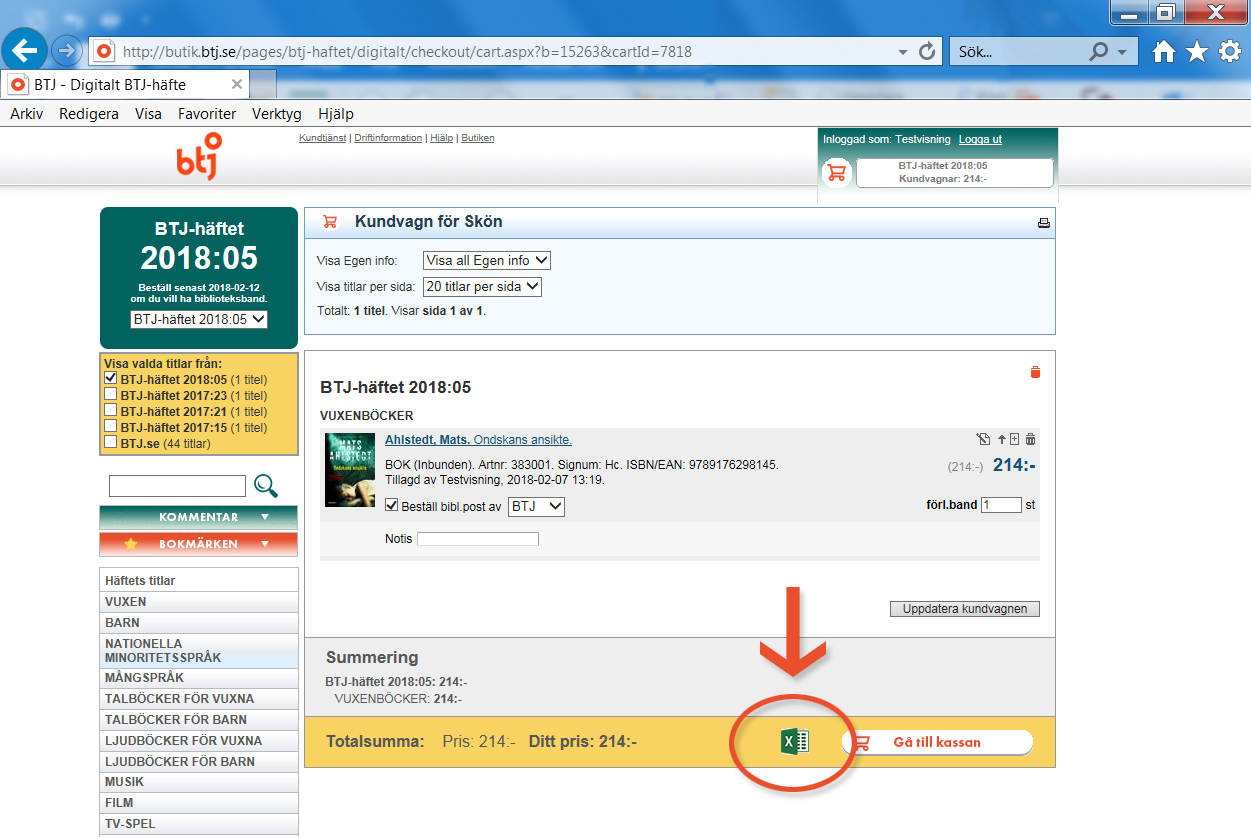Open the Kundtjänst link
This screenshot has height=837, width=1251.
[x=323, y=138]
